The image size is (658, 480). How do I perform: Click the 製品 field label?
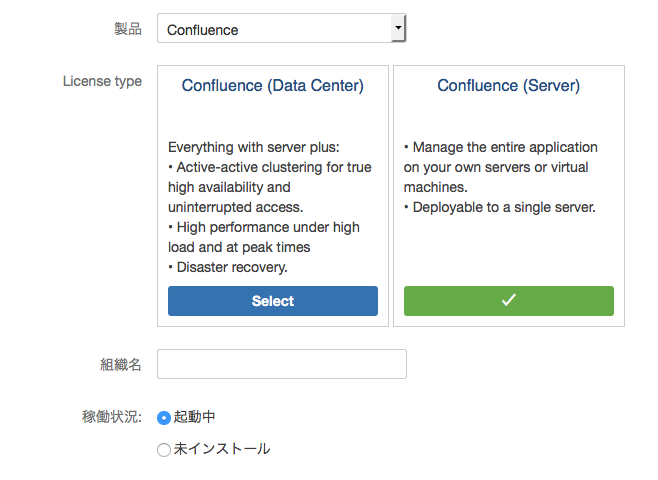pos(128,29)
